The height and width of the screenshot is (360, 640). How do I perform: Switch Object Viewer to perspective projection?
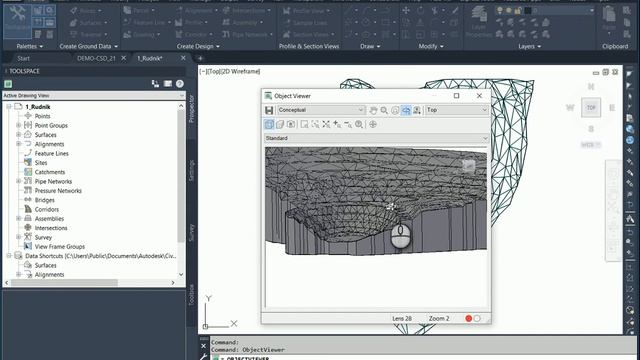coord(280,124)
